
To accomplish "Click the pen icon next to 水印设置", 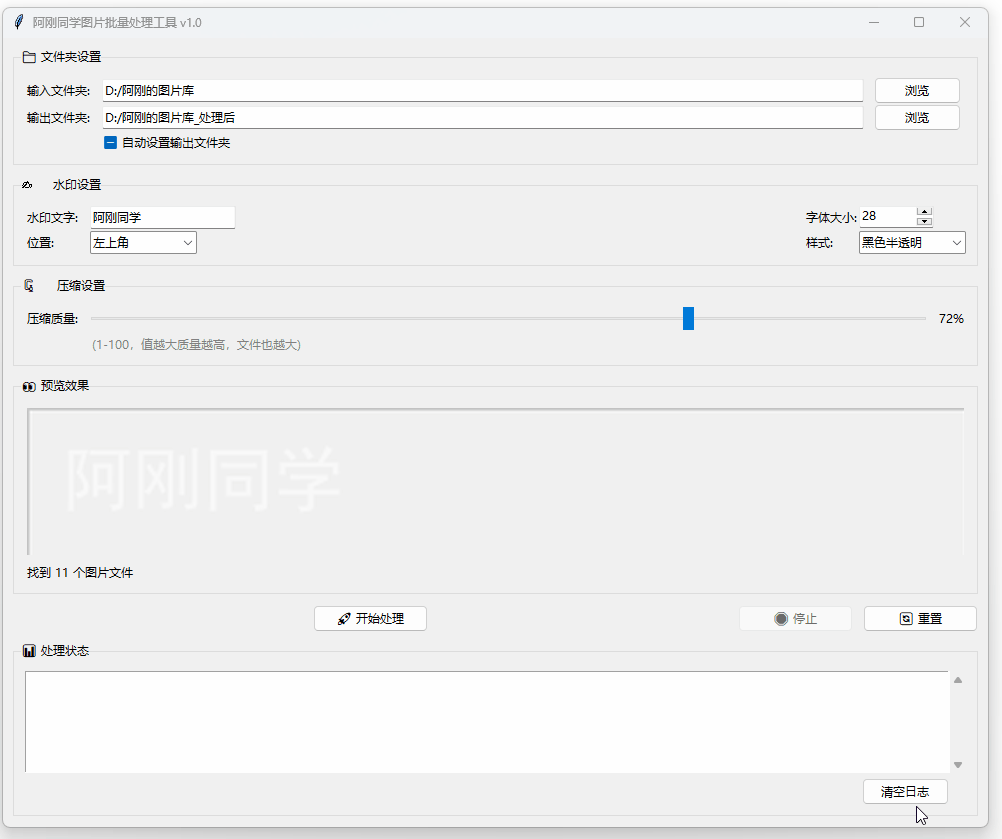I will pyautogui.click(x=27, y=185).
